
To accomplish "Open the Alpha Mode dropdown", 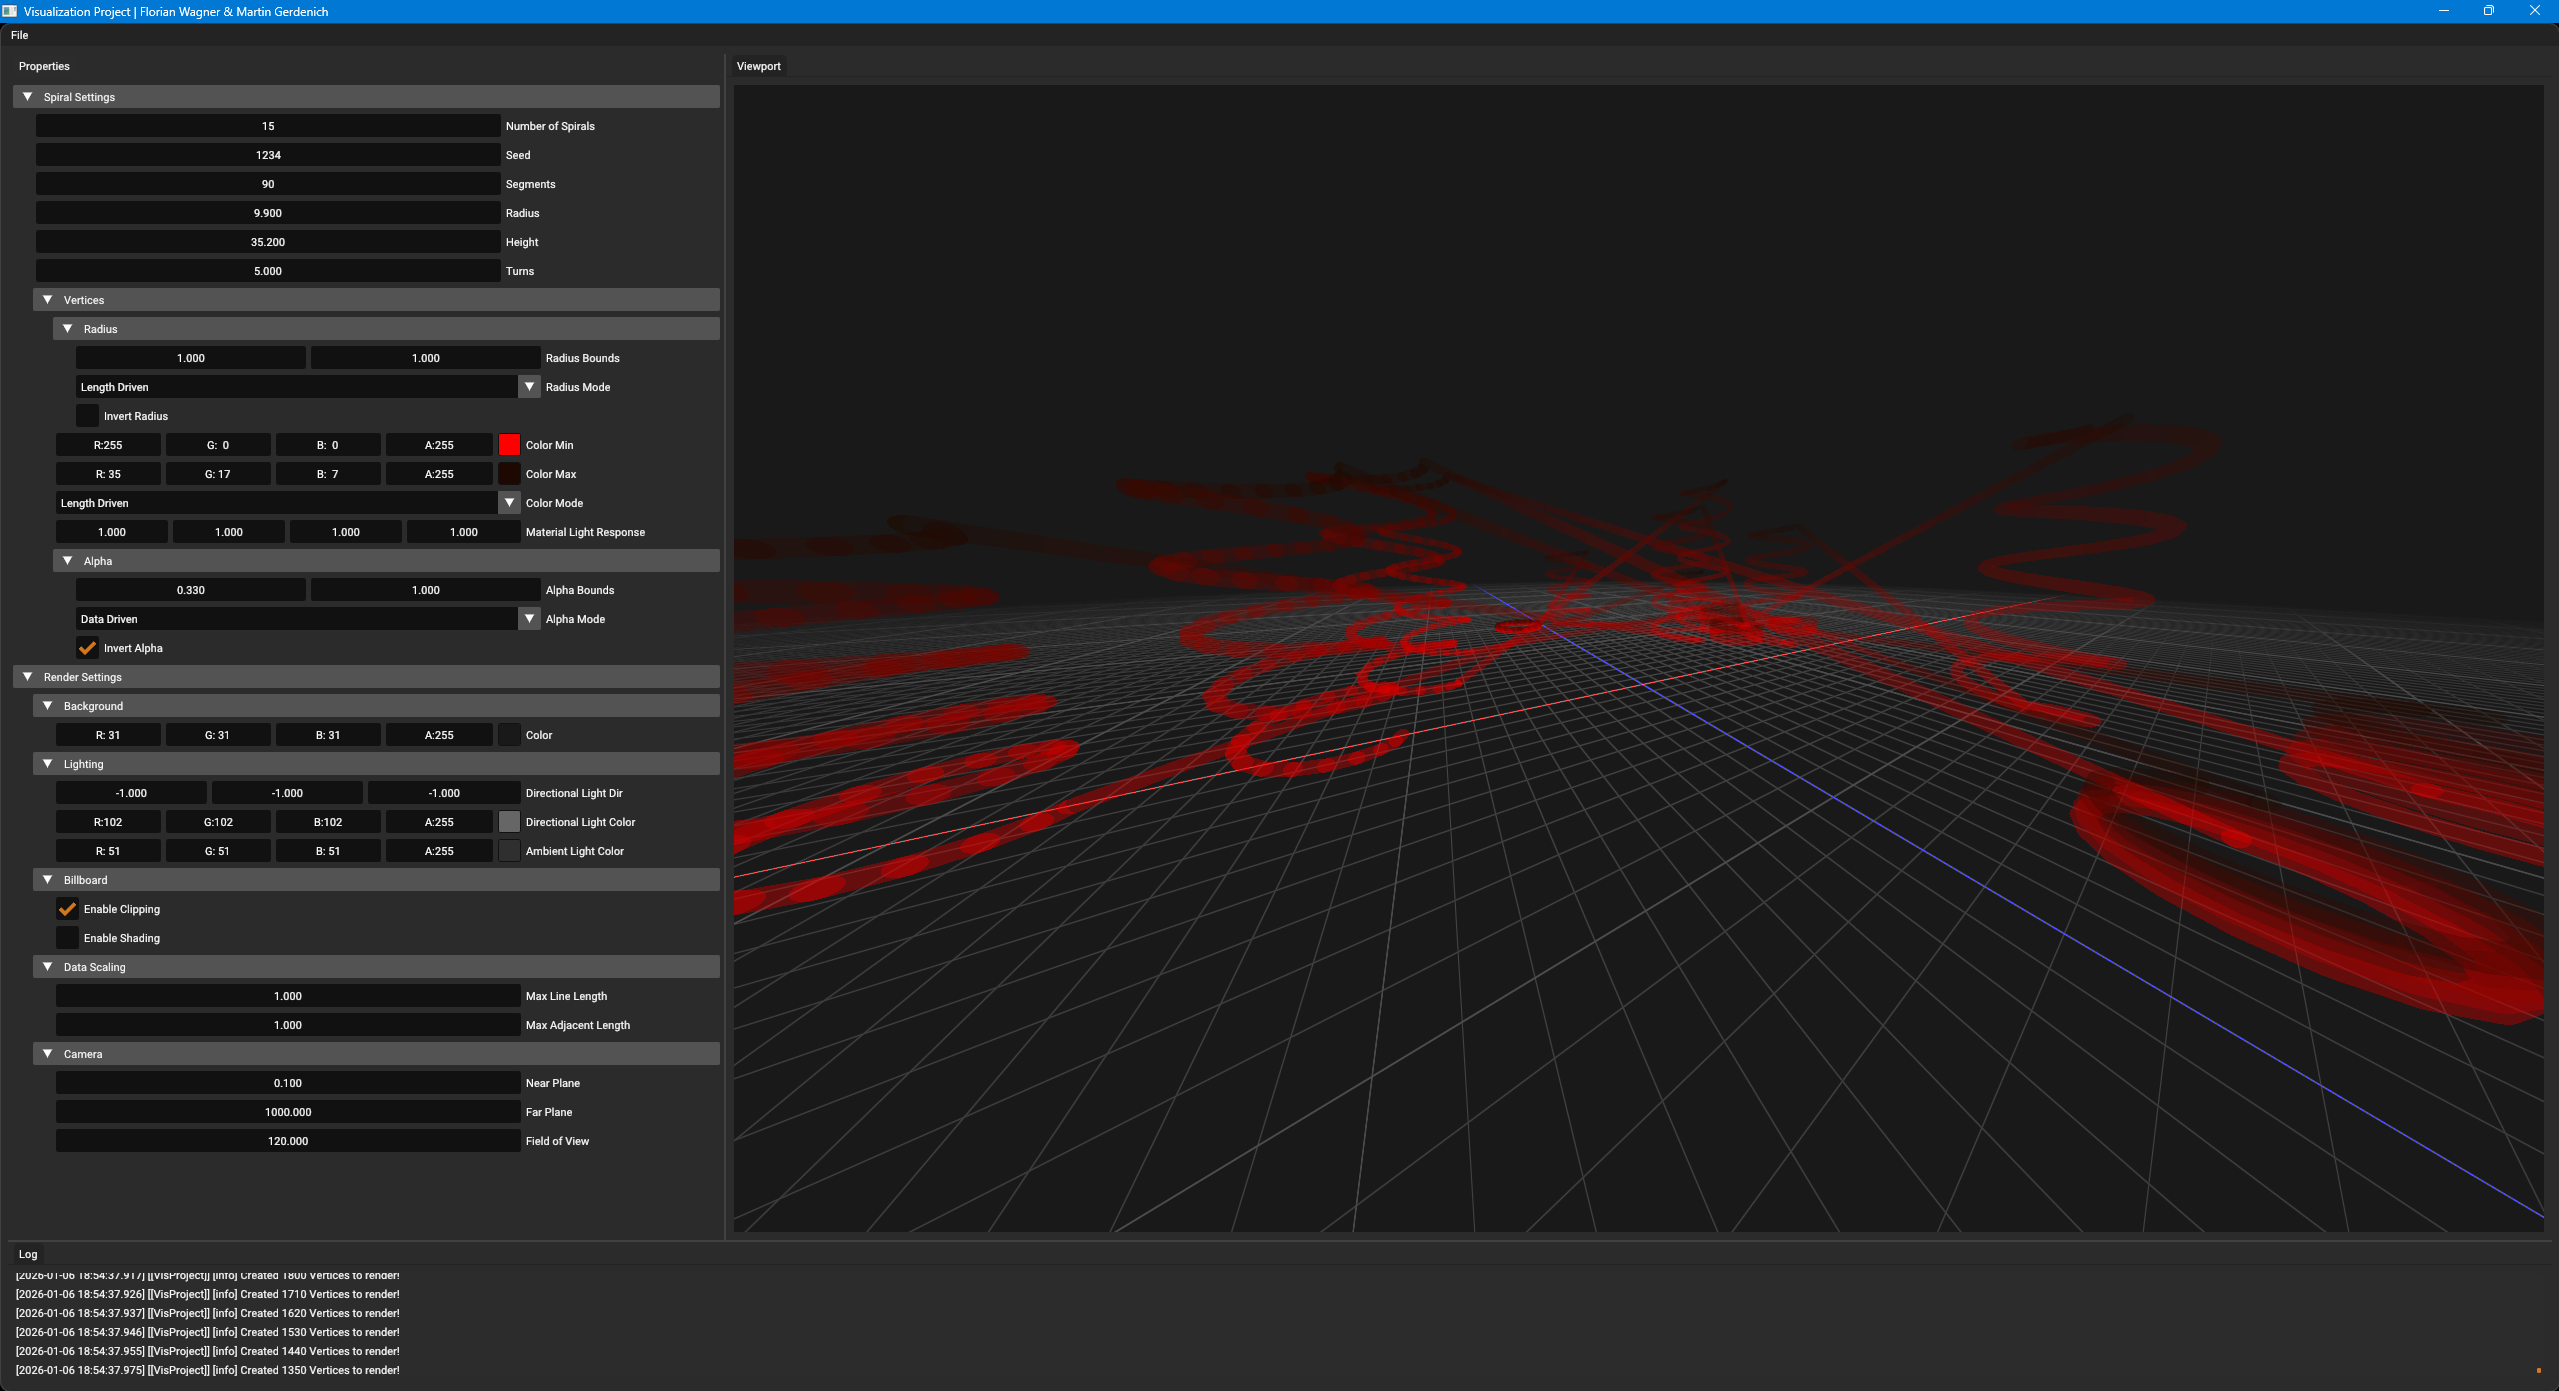I will (530, 619).
